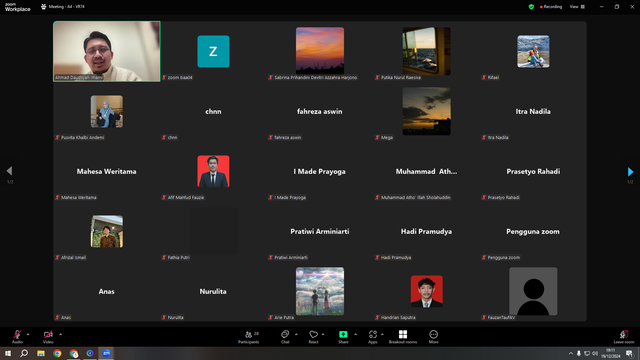Viewport: 640px width, 360px height.
Task: Select Mega's dusk sky avatar
Action: (427, 111)
